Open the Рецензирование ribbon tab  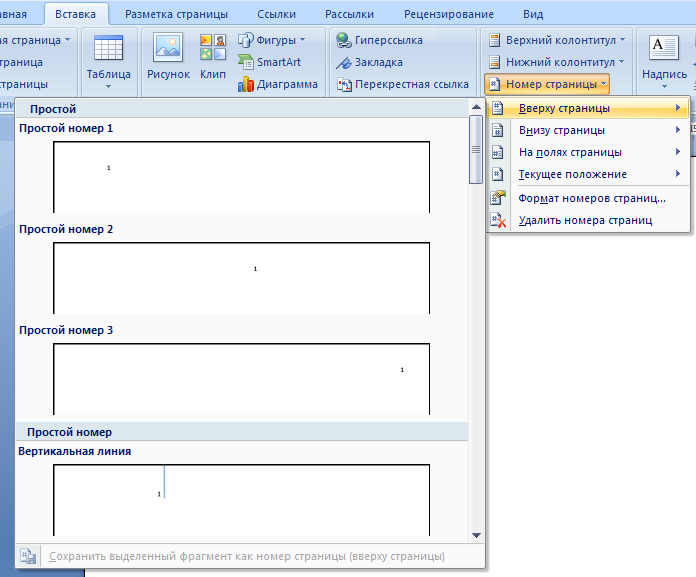[x=449, y=14]
